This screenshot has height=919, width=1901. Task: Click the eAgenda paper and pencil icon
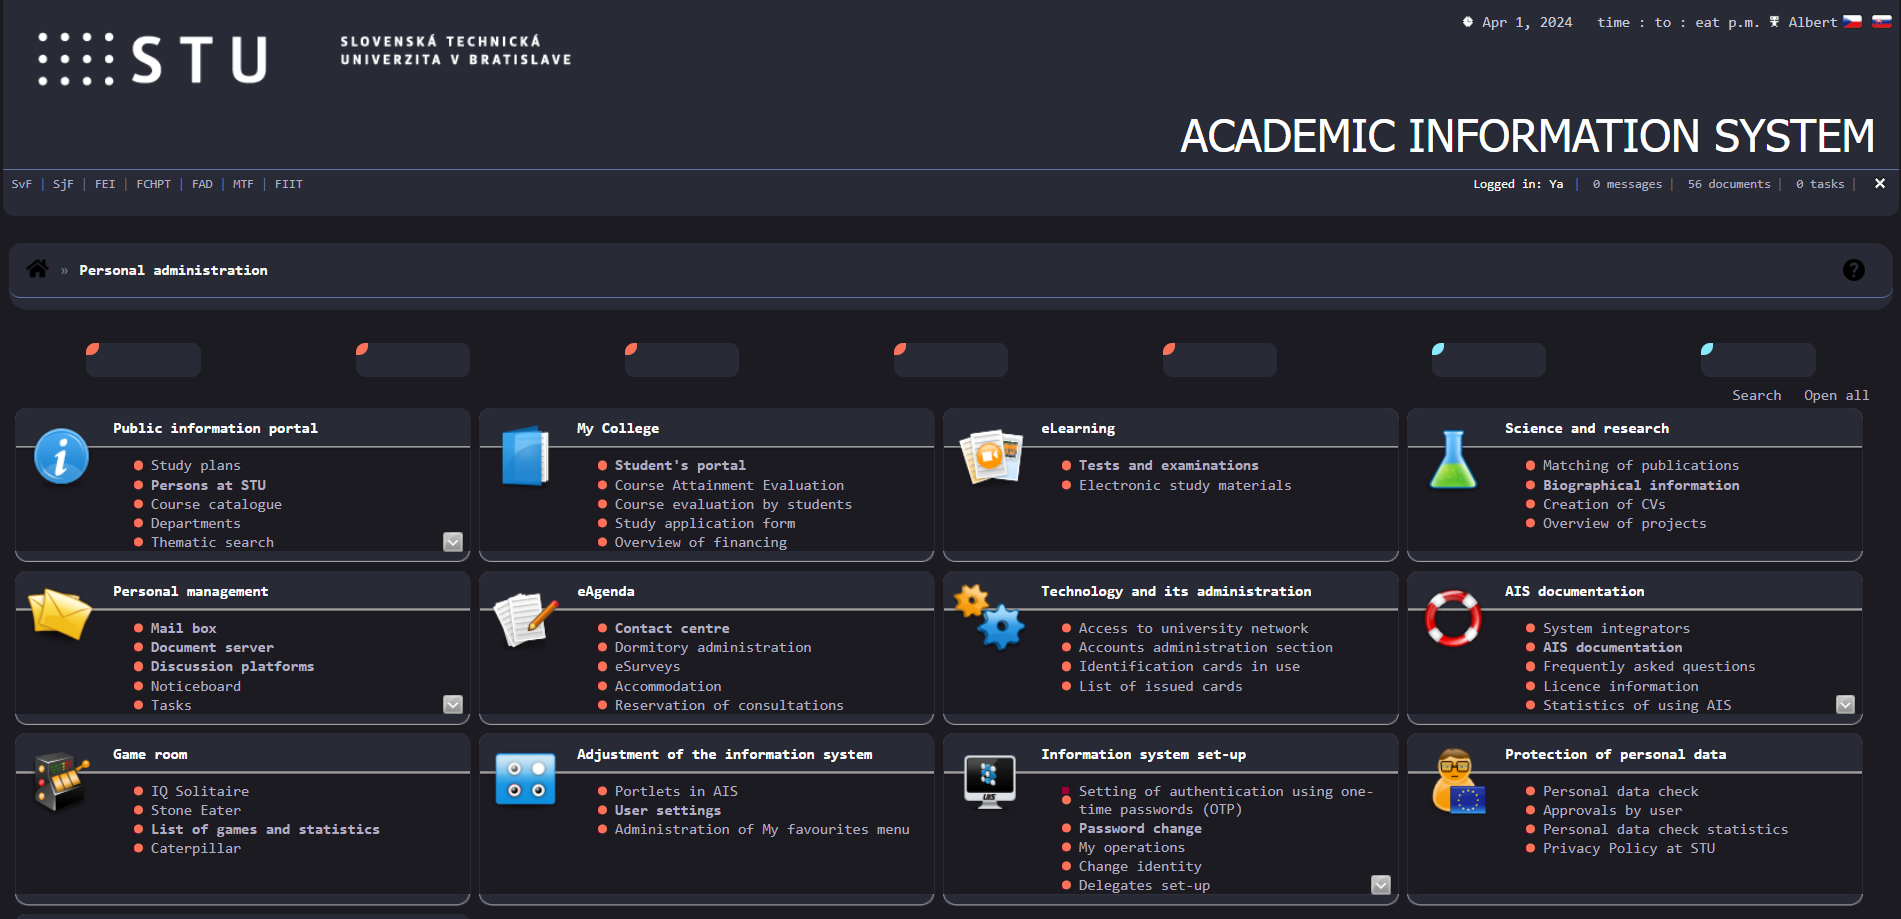pyautogui.click(x=526, y=619)
